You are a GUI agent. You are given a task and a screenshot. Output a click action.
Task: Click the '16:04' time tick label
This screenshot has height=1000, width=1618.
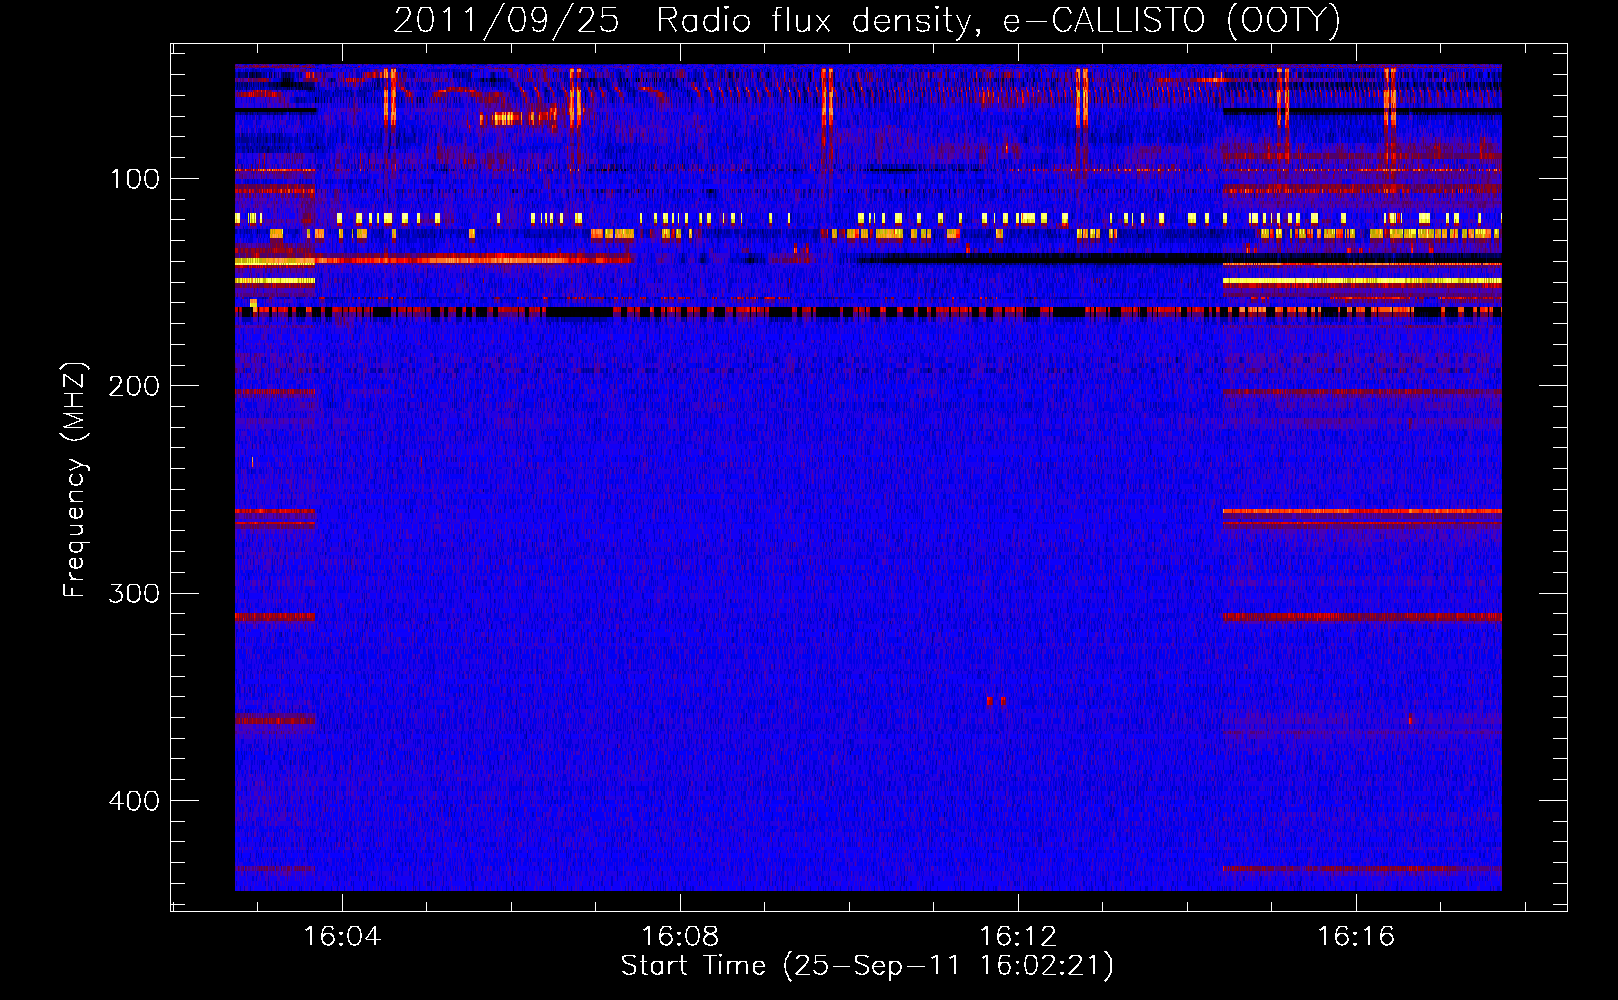pyautogui.click(x=342, y=936)
